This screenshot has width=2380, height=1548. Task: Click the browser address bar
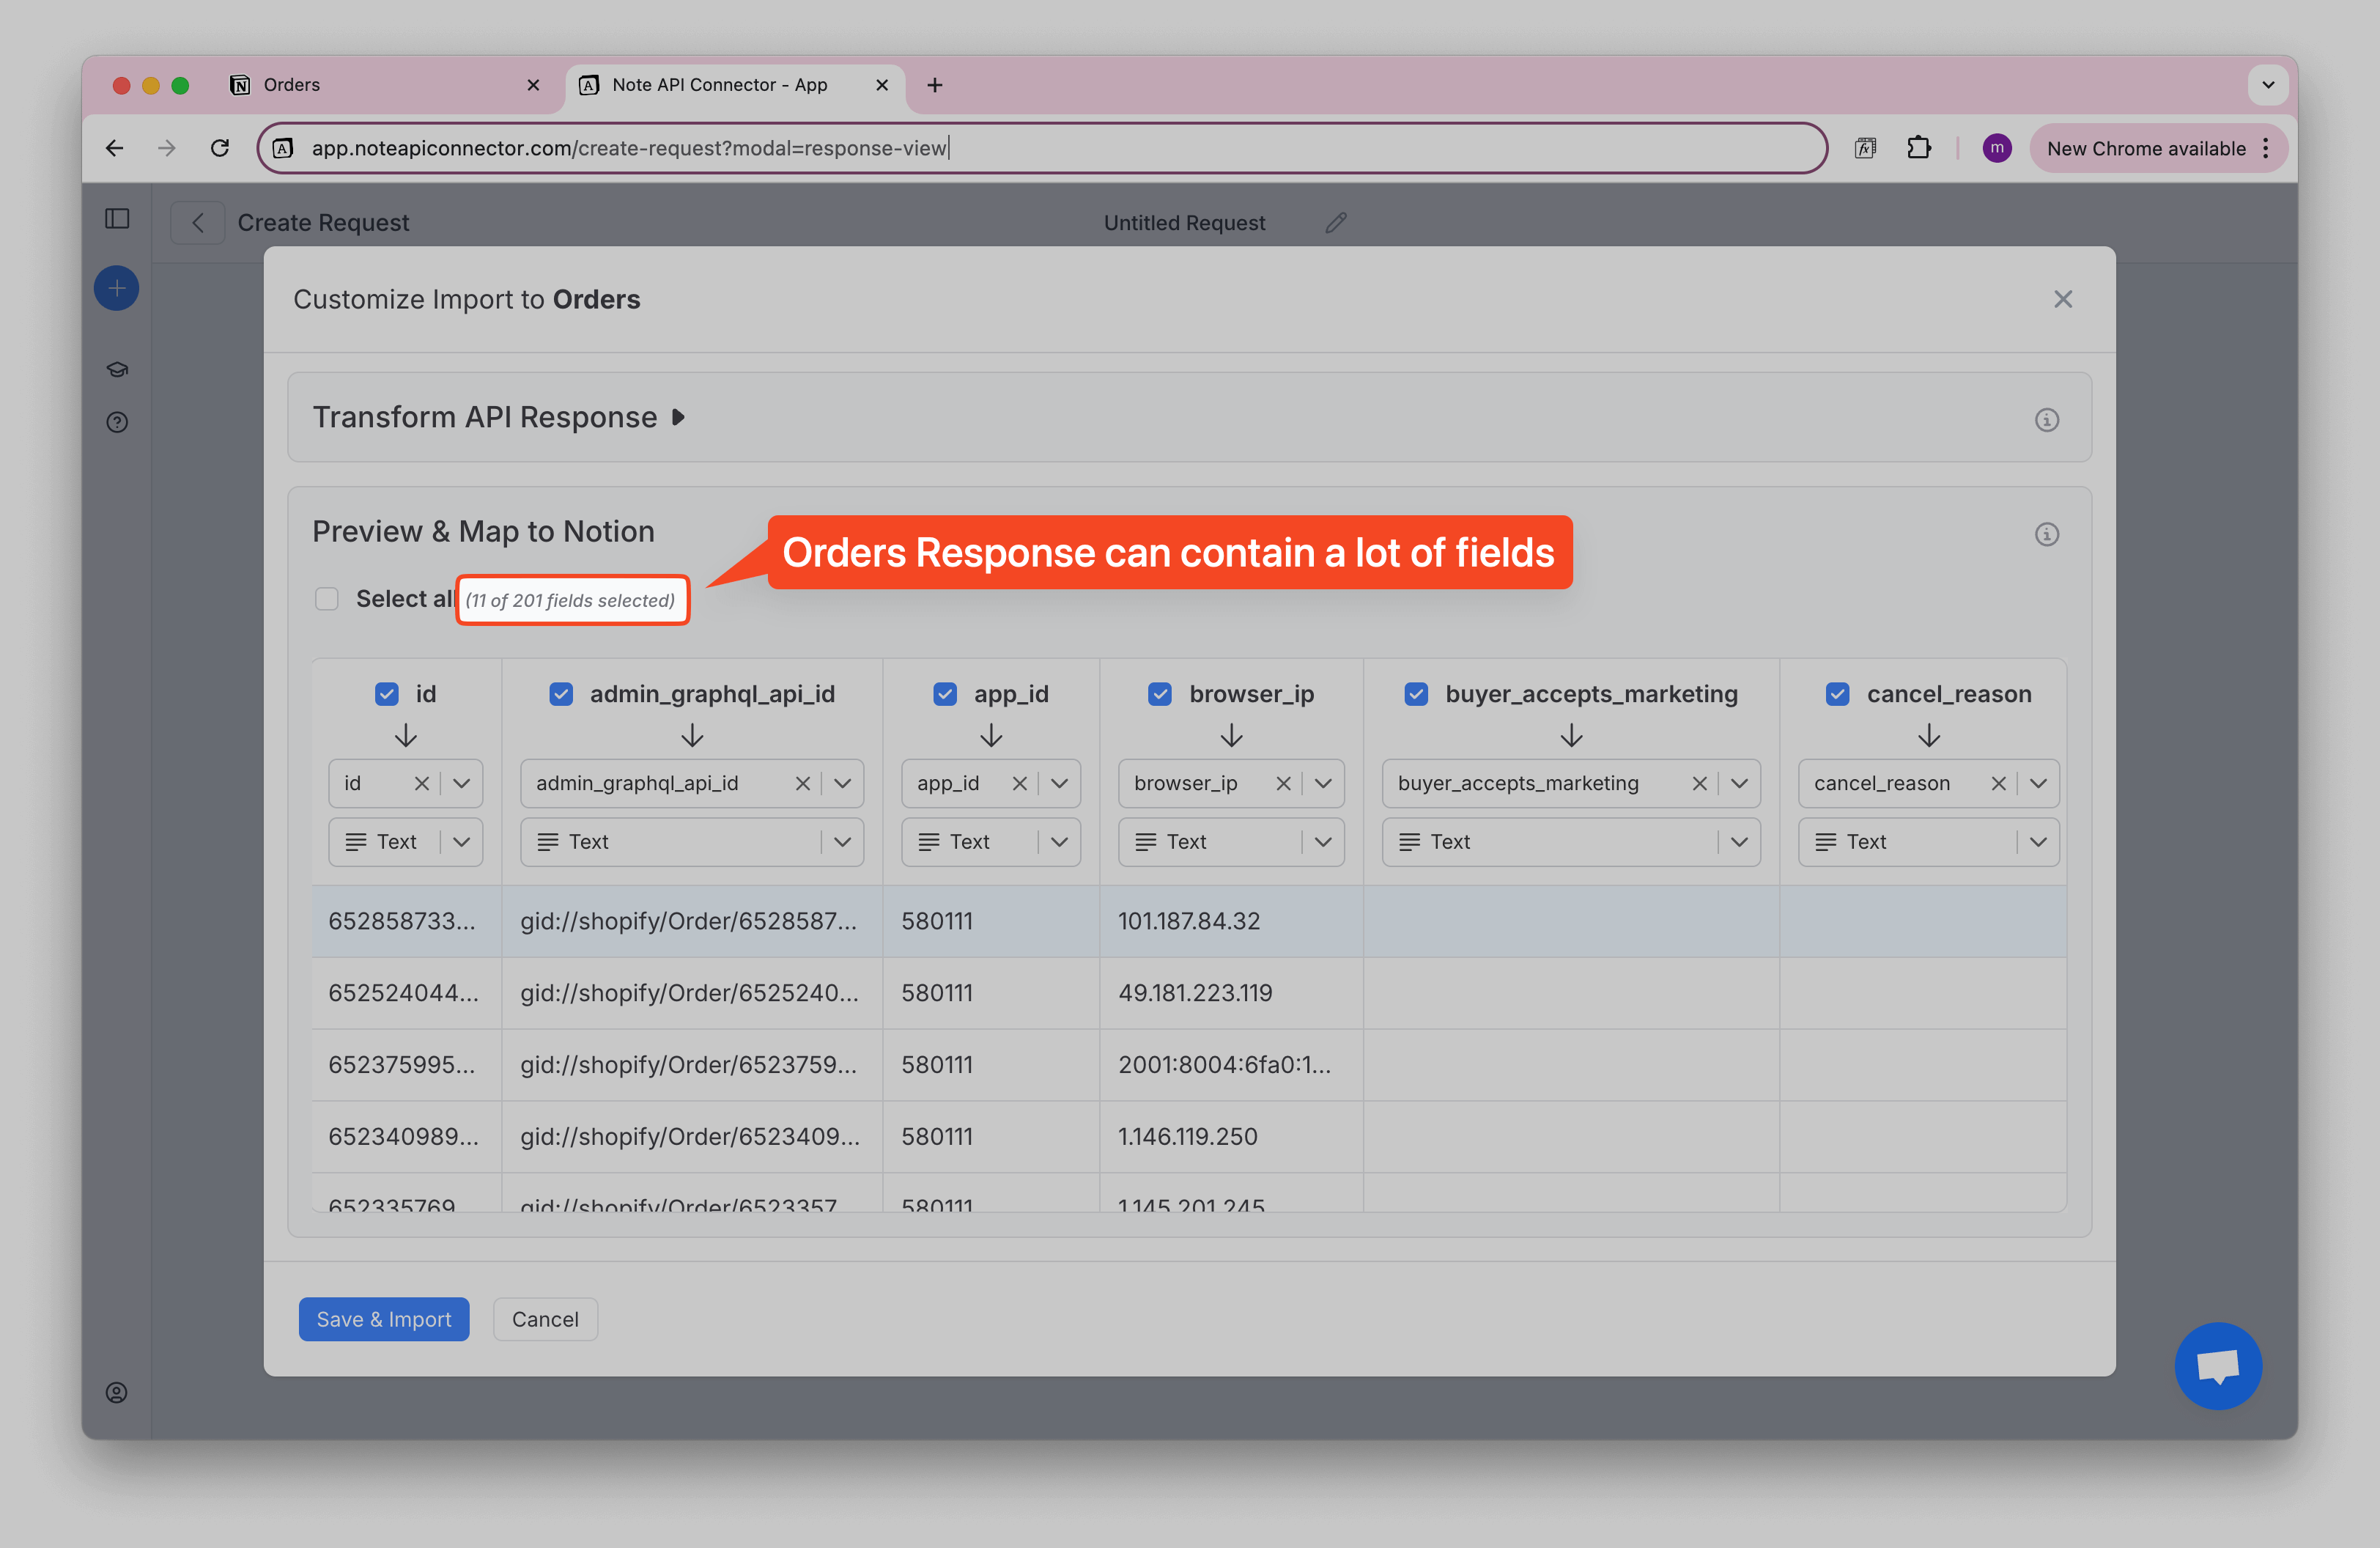[x=1040, y=148]
